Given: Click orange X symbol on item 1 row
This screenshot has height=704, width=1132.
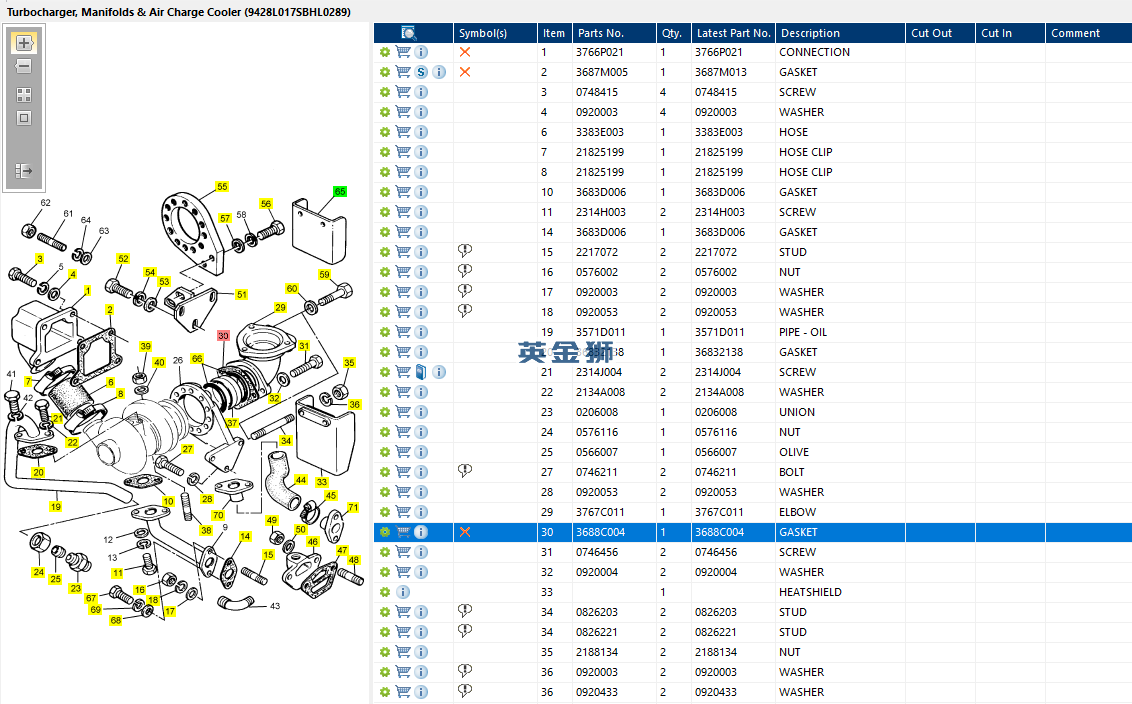Looking at the screenshot, I should click(x=465, y=52).
